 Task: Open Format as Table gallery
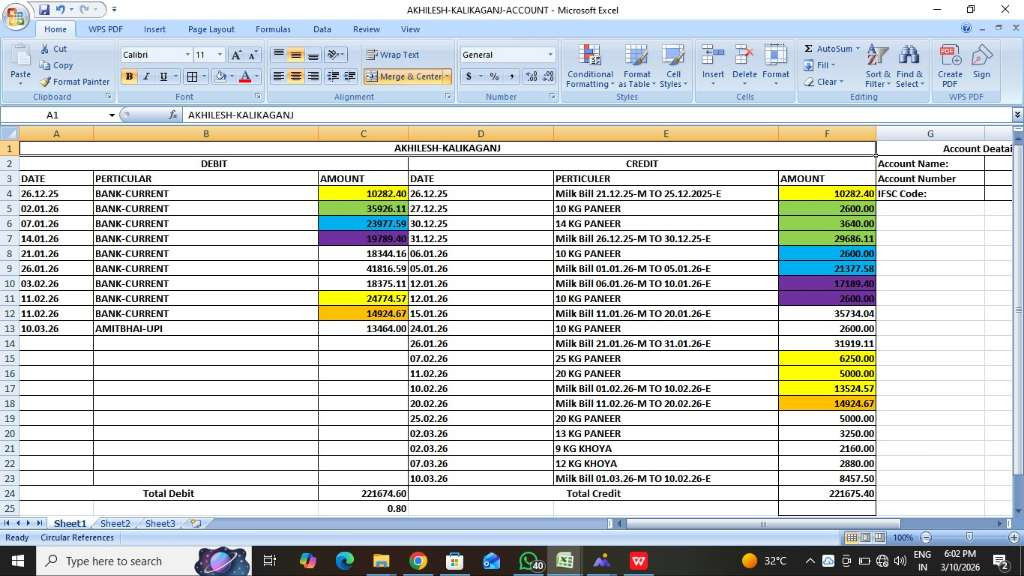coord(636,66)
